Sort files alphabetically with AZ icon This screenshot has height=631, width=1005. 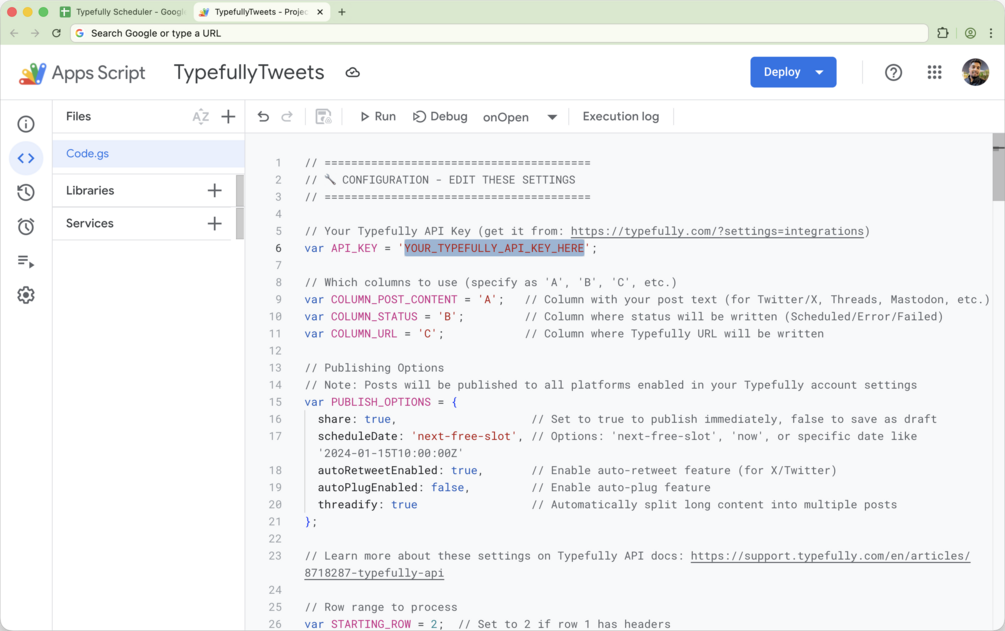coord(201,117)
